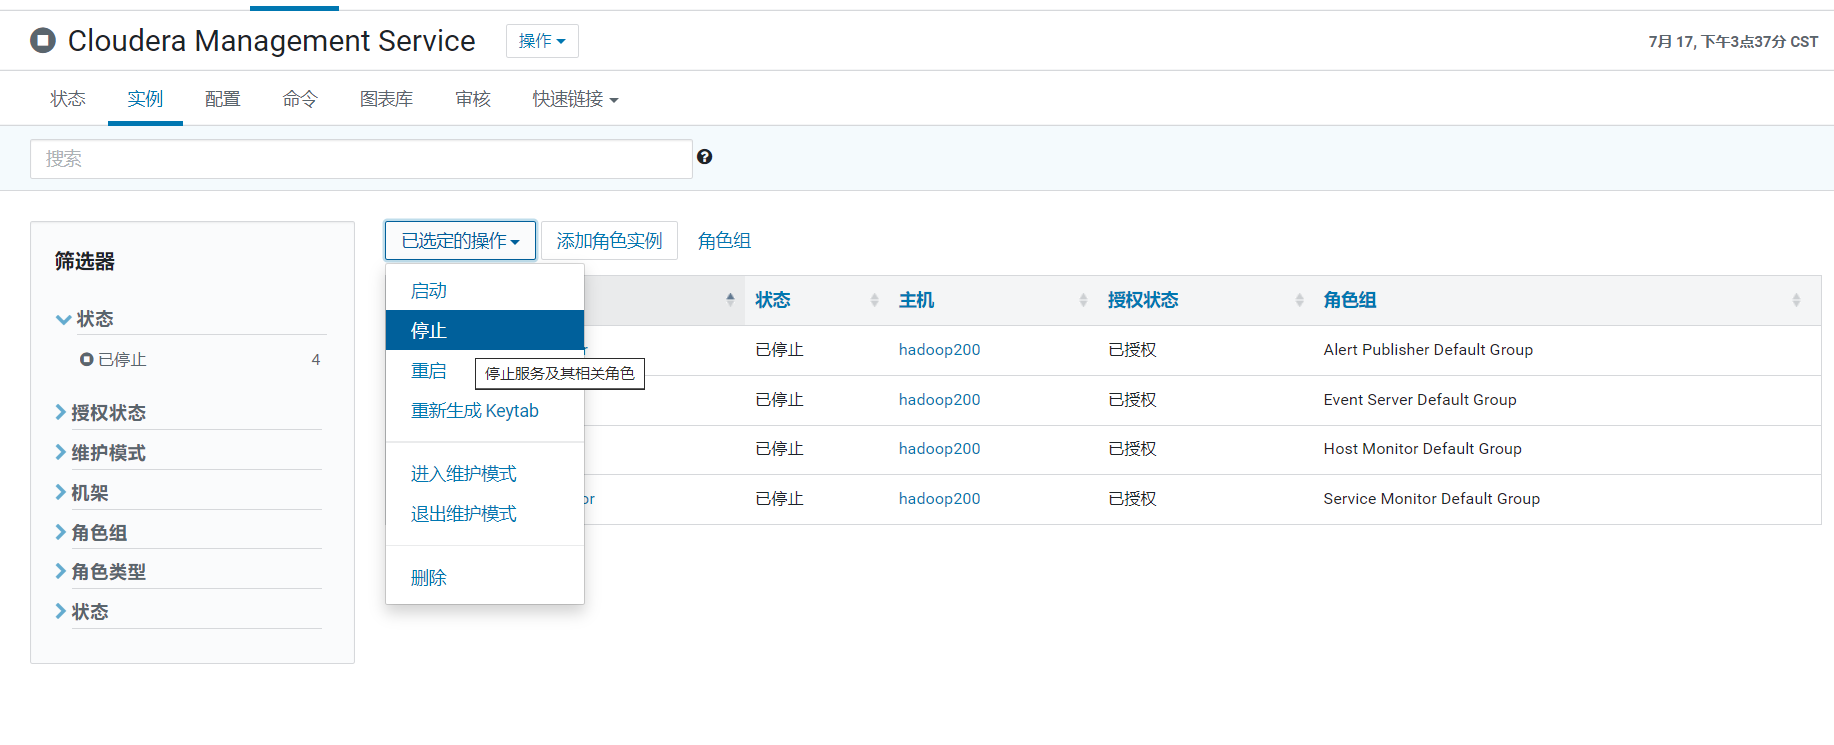
Task: Select 重新生成 Keytab menu entry
Action: [x=485, y=411]
